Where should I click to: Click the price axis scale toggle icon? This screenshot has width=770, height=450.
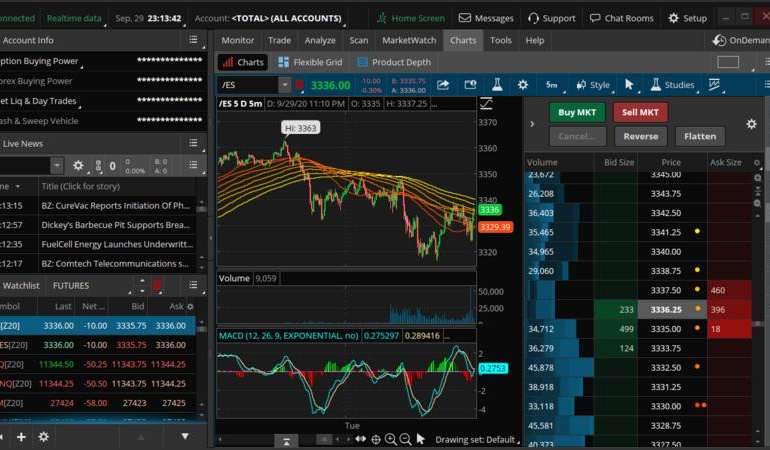tap(486, 104)
